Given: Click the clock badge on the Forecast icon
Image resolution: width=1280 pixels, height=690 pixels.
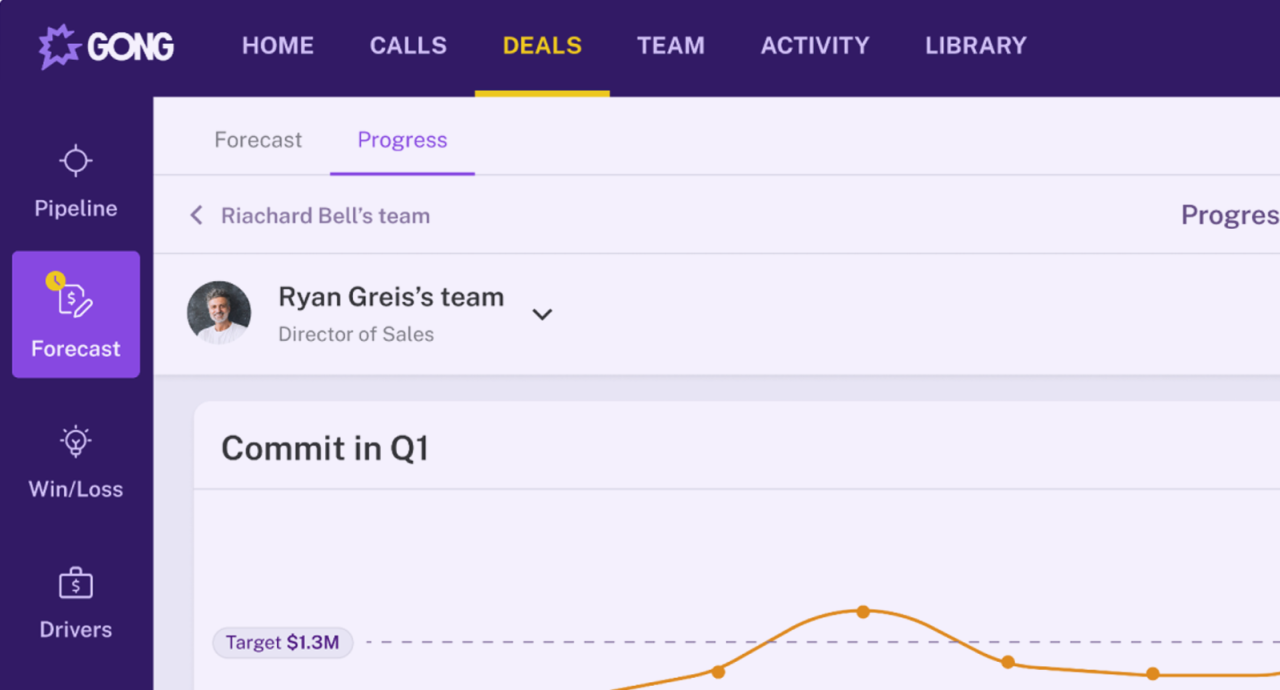Looking at the screenshot, I should (x=57, y=283).
